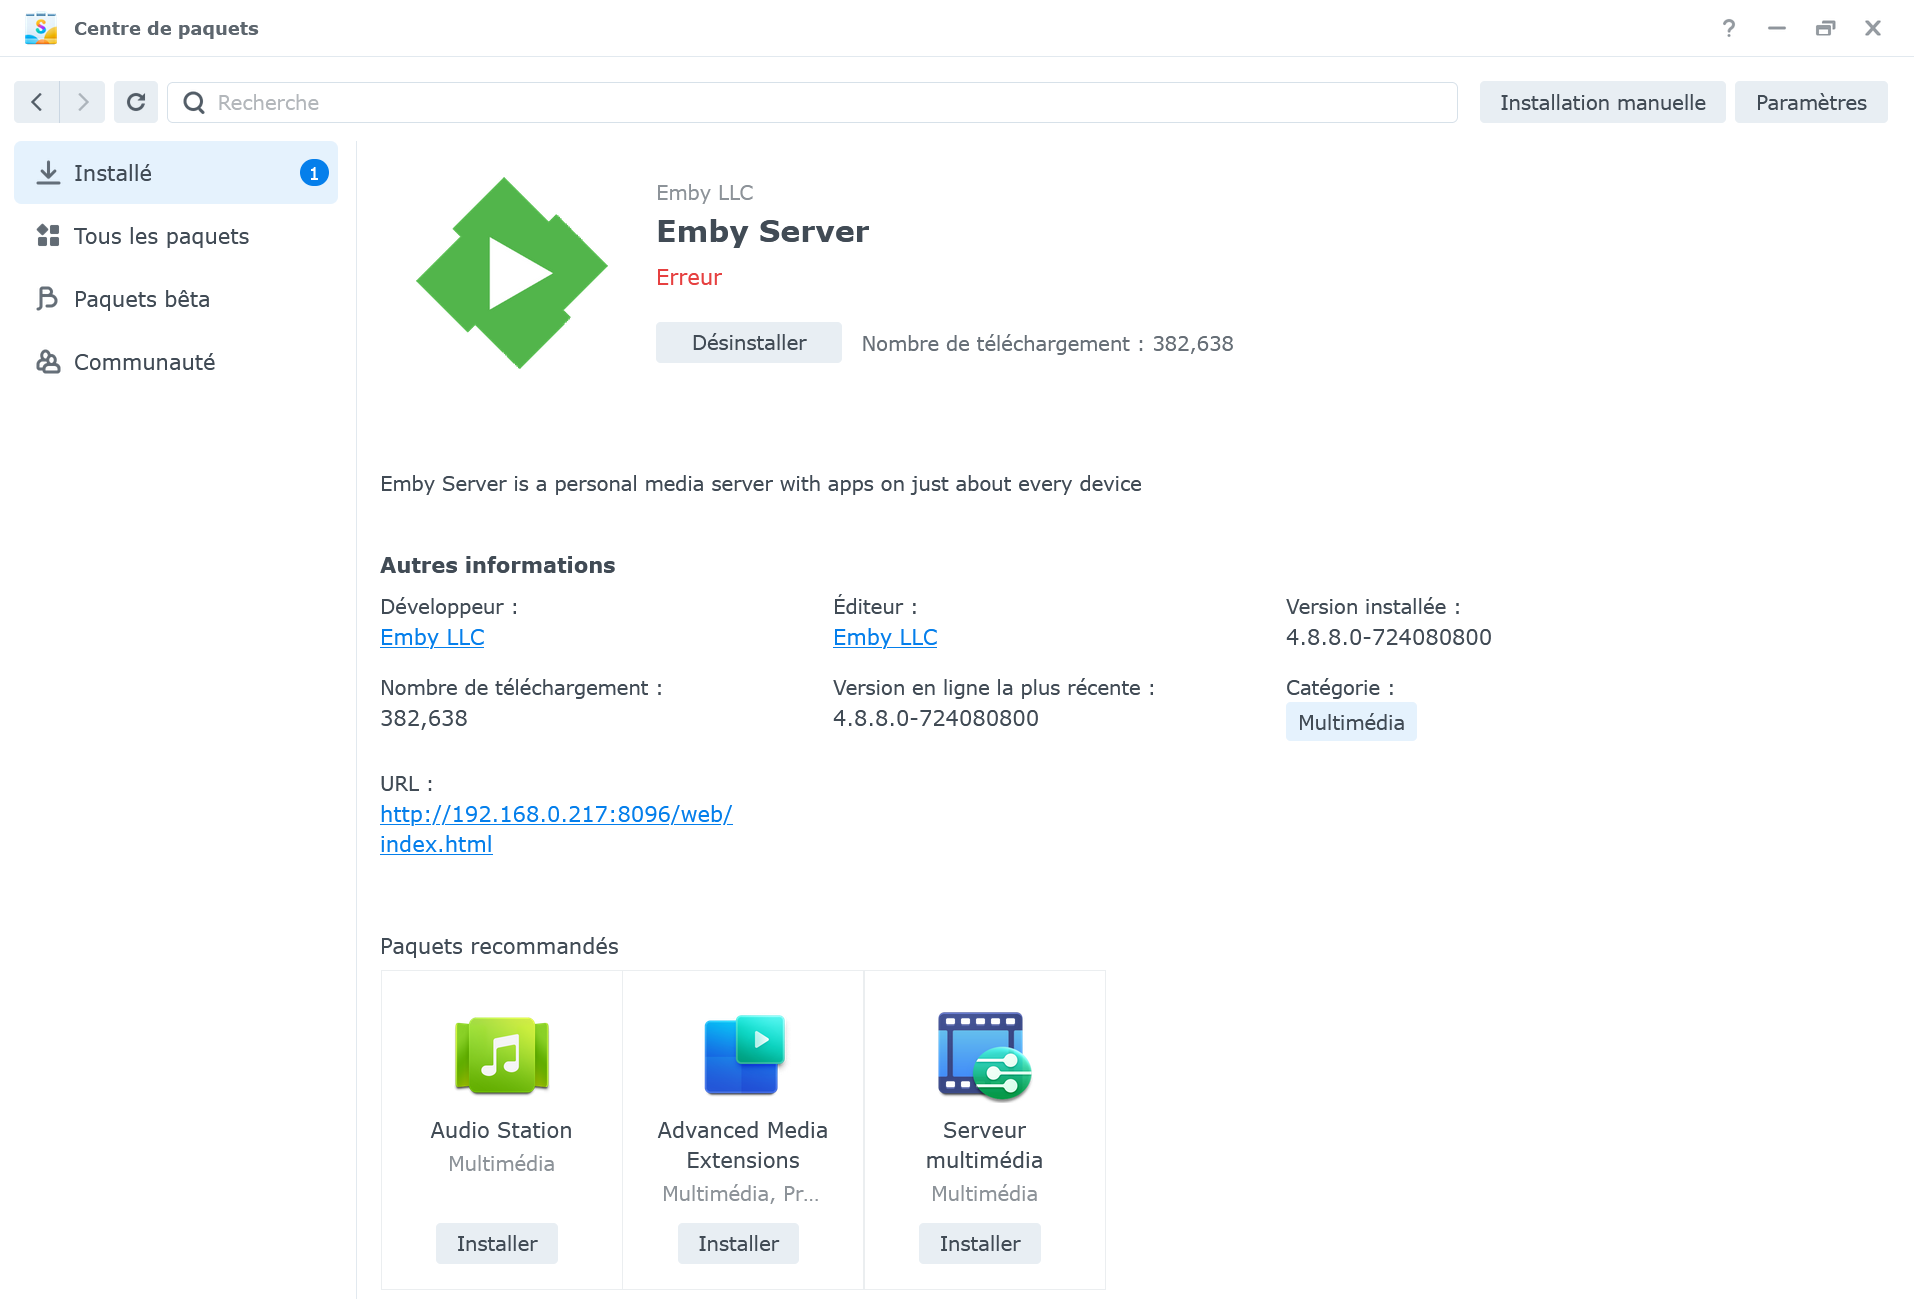Click the Advanced Media Extensions icon

[744, 1056]
